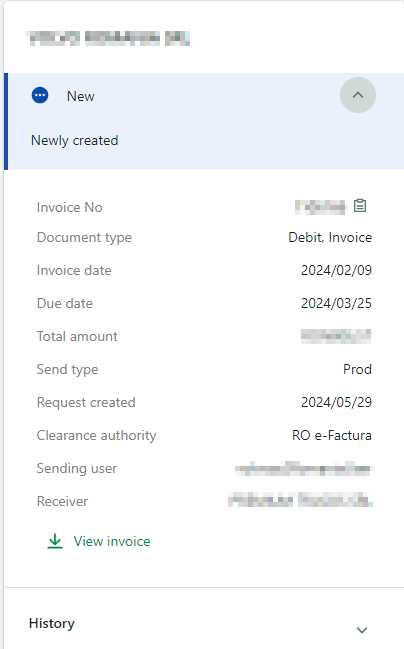Select the New status label
This screenshot has height=649, width=404.
coord(81,96)
